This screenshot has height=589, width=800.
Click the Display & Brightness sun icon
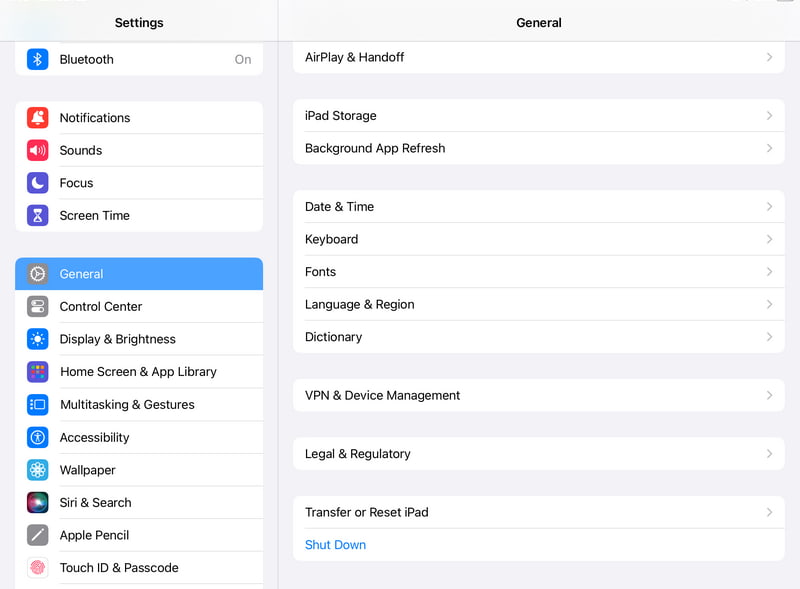point(37,339)
